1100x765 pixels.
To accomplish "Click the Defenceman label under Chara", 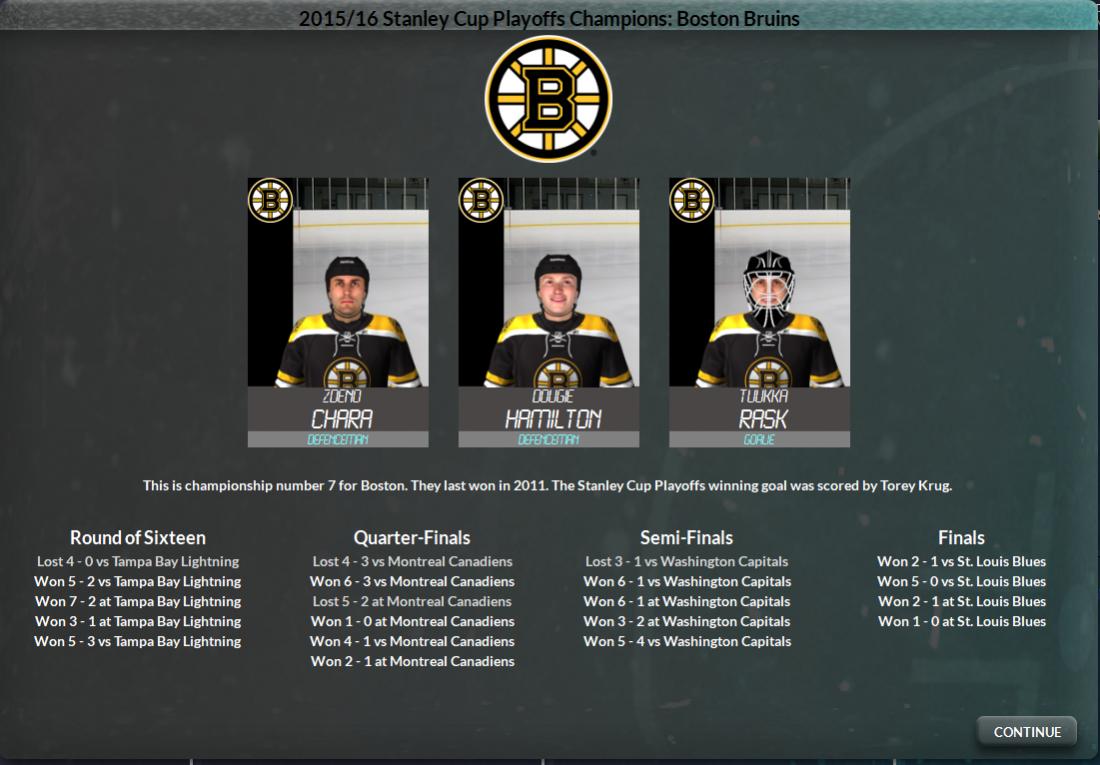I will 338,439.
